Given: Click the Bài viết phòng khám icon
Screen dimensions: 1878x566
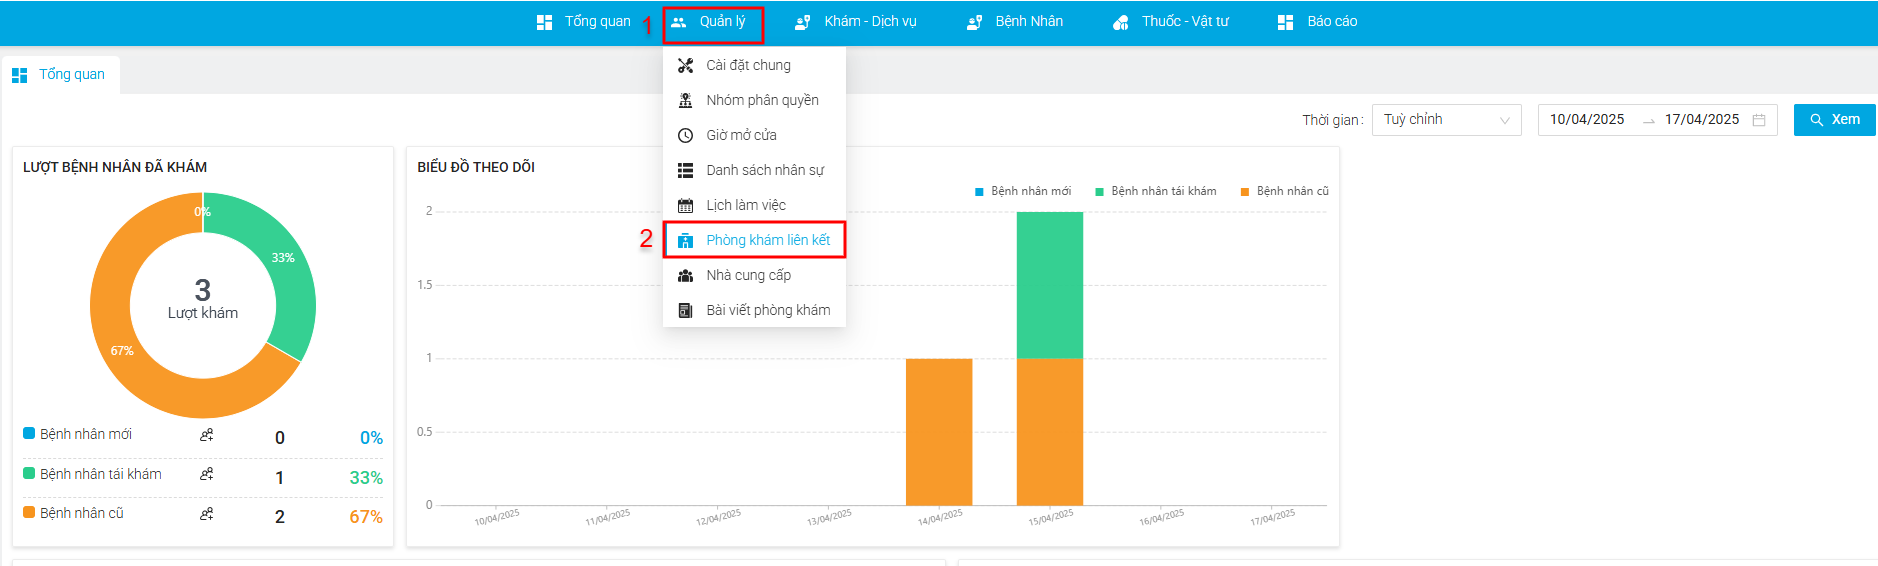Looking at the screenshot, I should (x=685, y=310).
